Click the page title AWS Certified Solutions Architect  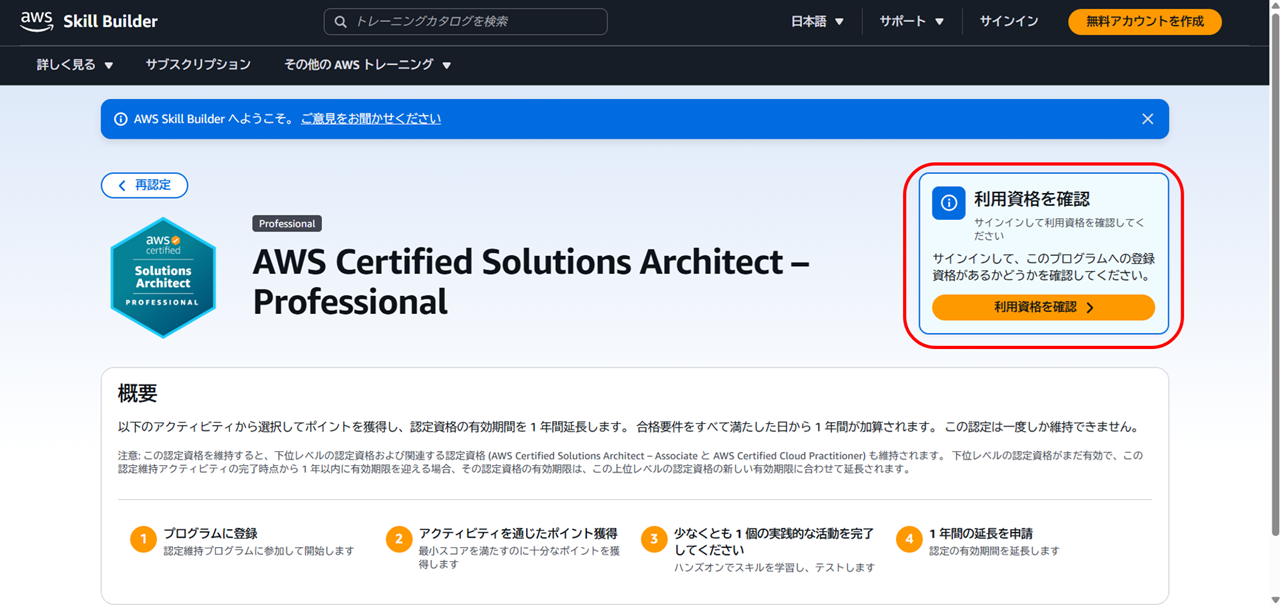[x=531, y=281]
